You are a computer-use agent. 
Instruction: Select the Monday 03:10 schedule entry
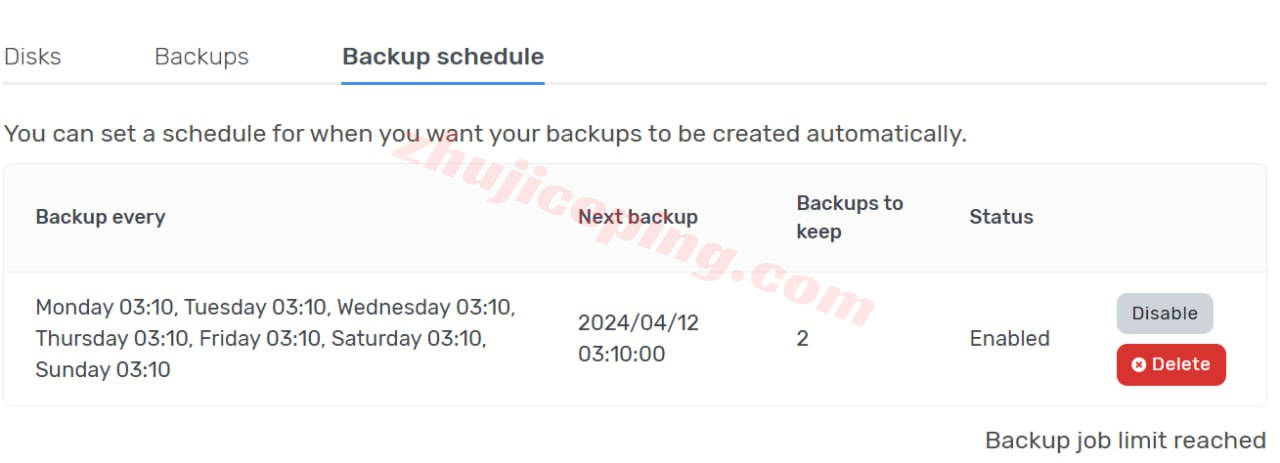pos(104,307)
